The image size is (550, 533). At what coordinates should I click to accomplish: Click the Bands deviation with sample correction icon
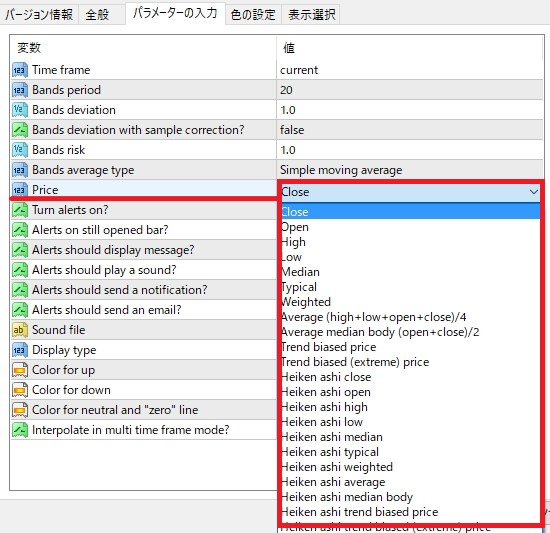coord(20,130)
